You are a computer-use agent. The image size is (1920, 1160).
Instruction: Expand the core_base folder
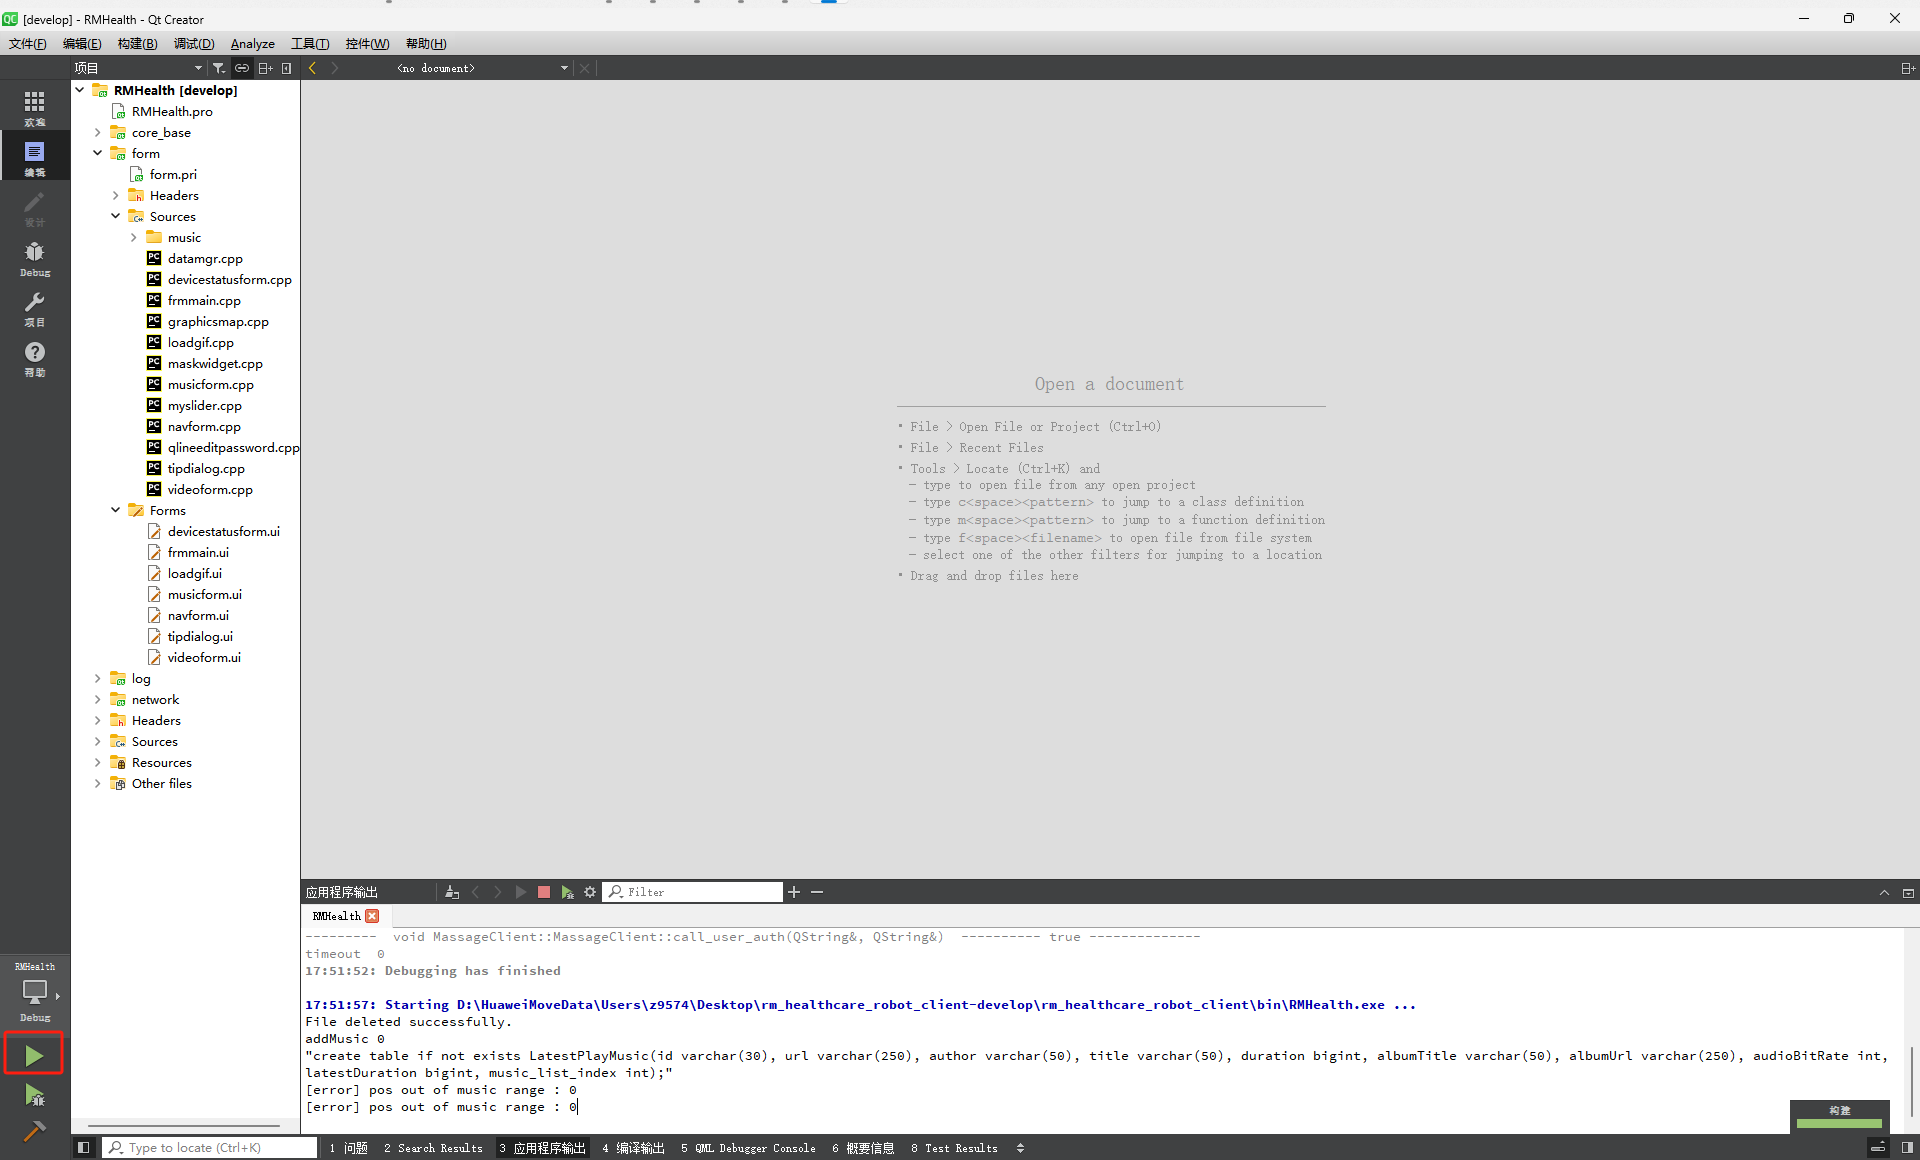coord(98,132)
